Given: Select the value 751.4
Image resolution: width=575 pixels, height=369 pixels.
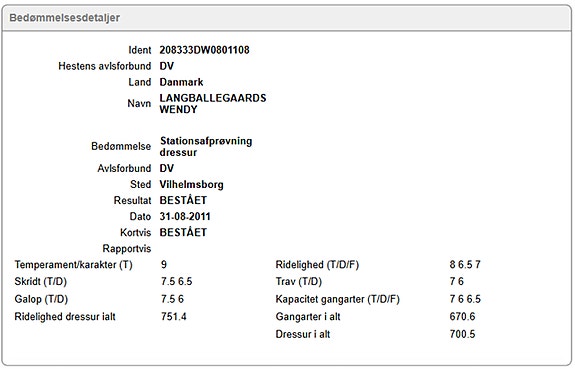Looking at the screenshot, I should (173, 316).
